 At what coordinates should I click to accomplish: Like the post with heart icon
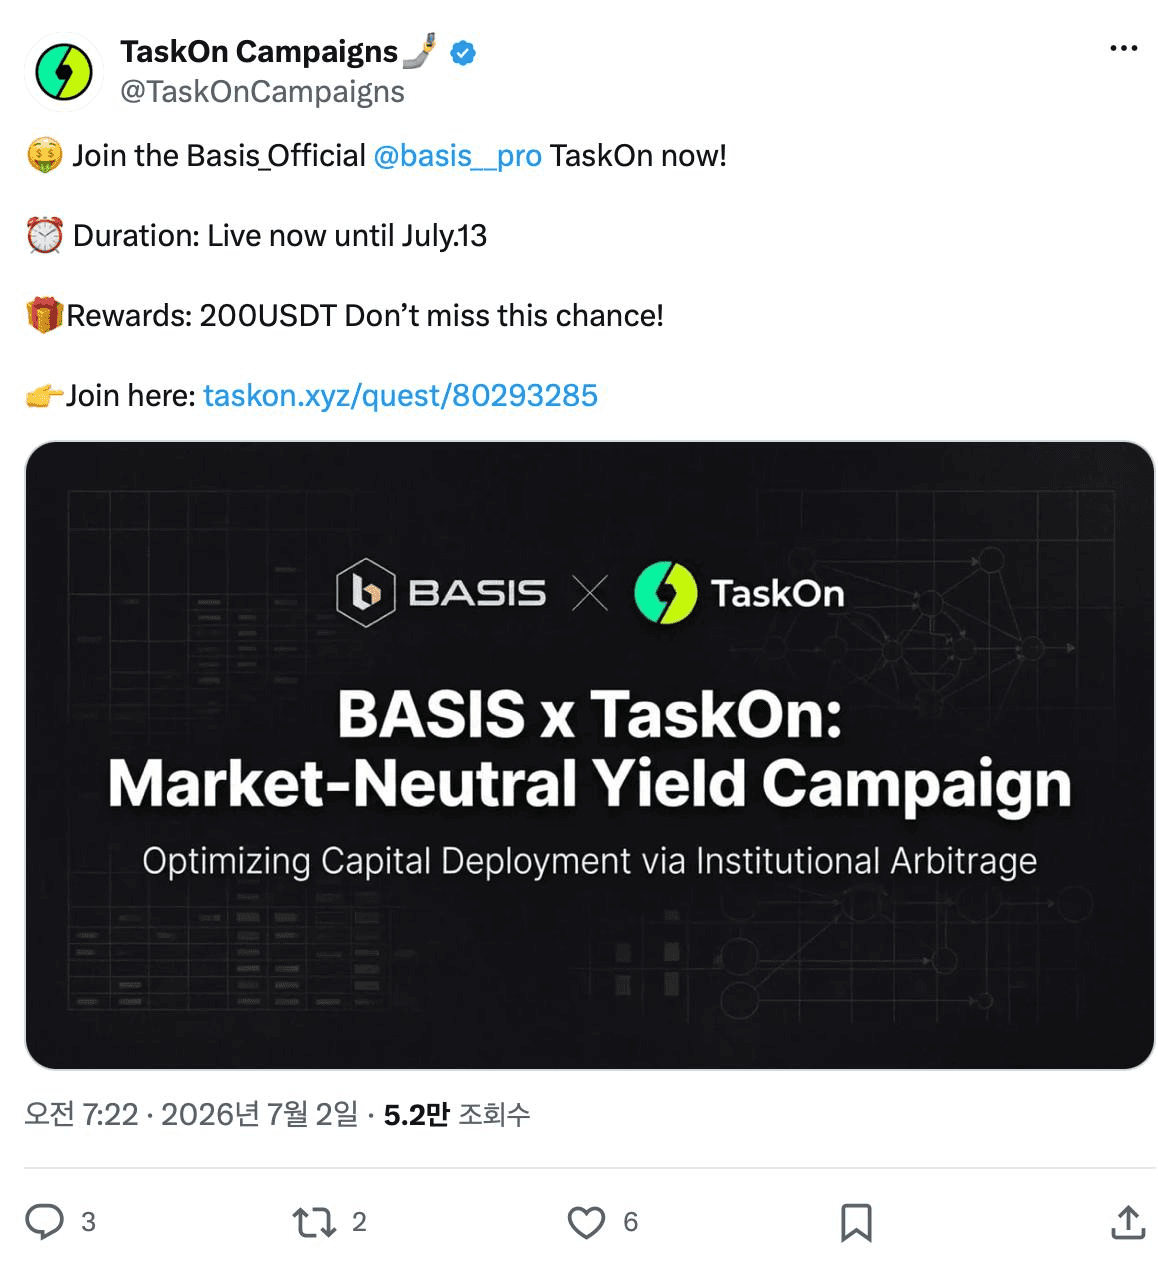pyautogui.click(x=586, y=1222)
